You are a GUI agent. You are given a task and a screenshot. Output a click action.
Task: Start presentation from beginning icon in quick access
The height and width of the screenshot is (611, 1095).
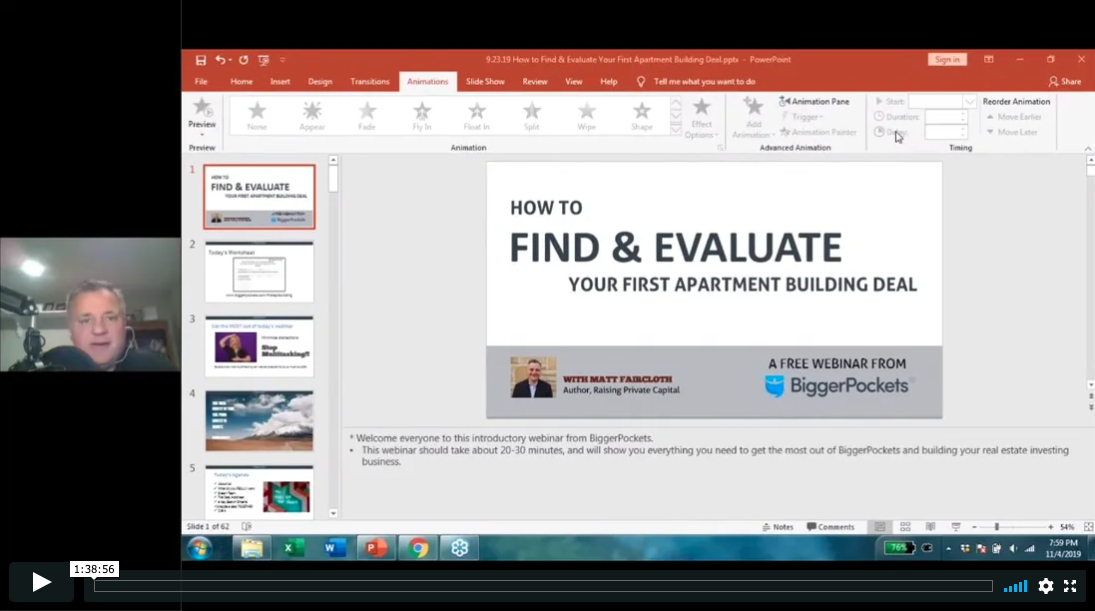point(263,60)
